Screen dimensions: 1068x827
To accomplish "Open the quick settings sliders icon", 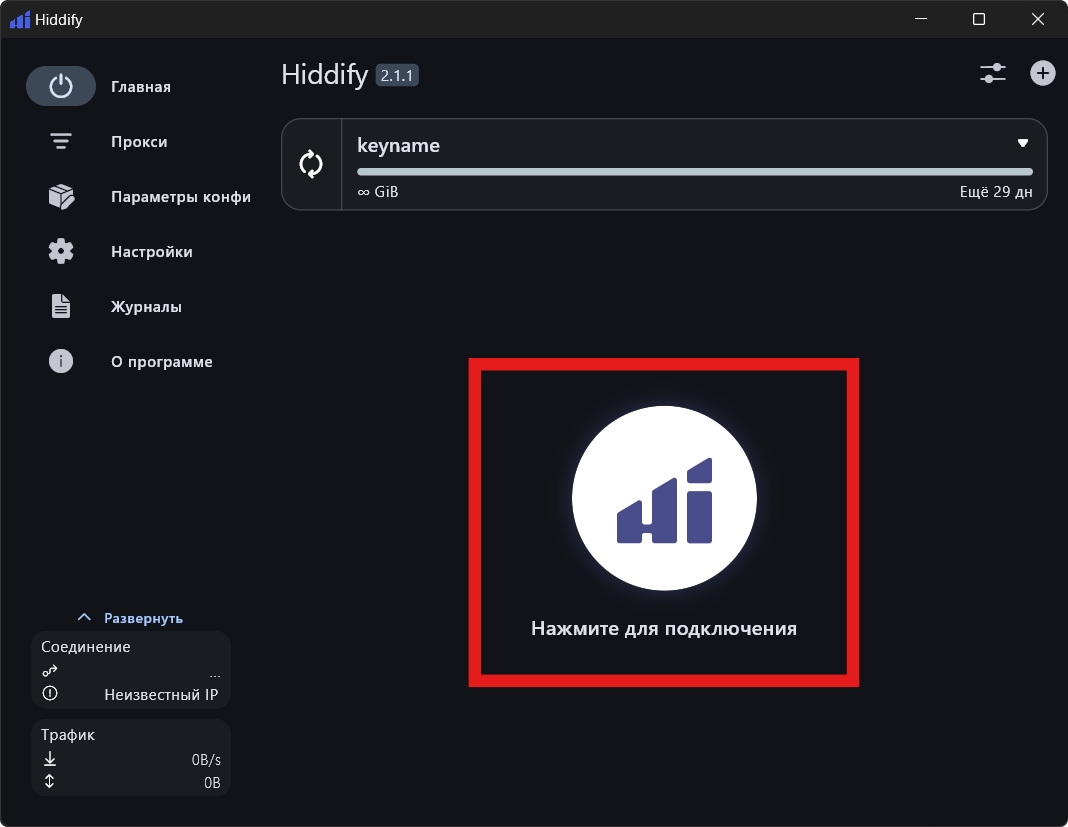I will pyautogui.click(x=992, y=73).
